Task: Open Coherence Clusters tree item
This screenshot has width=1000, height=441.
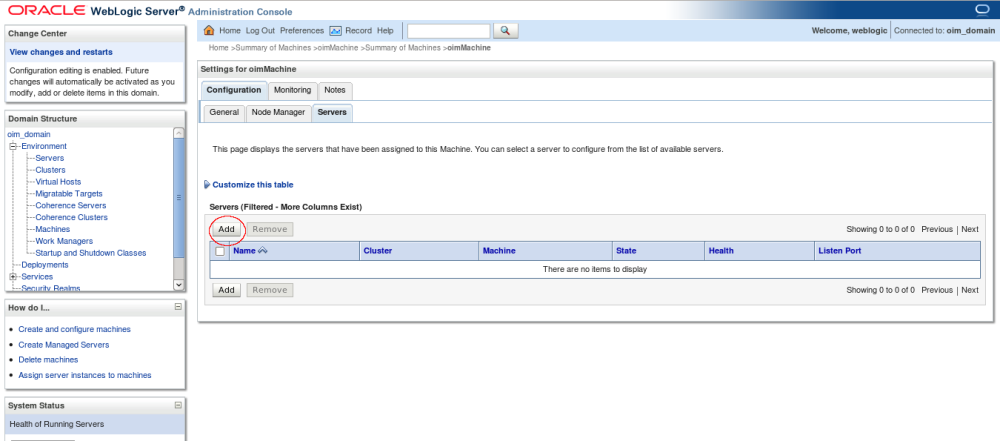Action: pos(71,217)
